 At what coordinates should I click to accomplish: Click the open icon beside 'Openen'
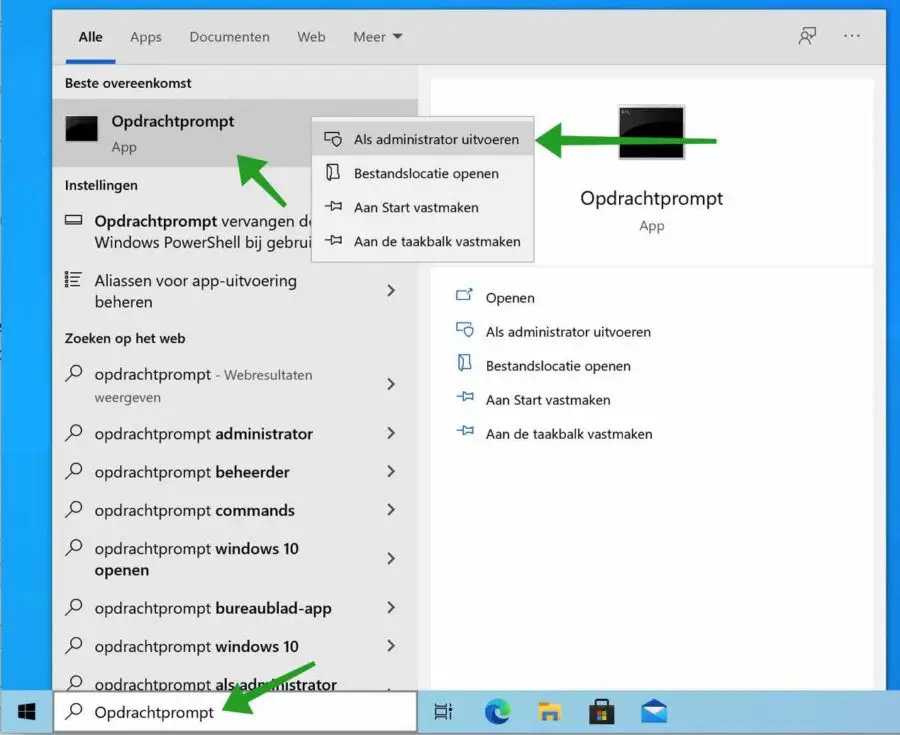[x=464, y=295]
